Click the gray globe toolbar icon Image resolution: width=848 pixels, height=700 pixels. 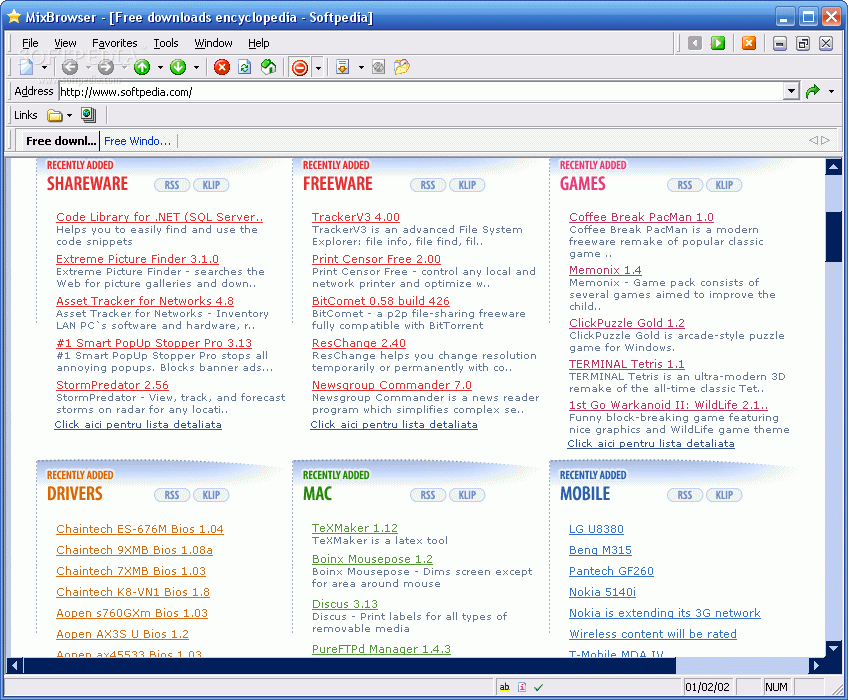click(x=379, y=67)
